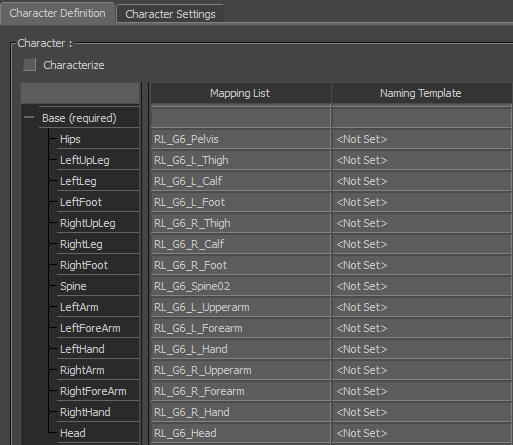Viewport: 513px width, 445px height.
Task: Click the Not Set template cell for LeftHand
Action: point(422,349)
